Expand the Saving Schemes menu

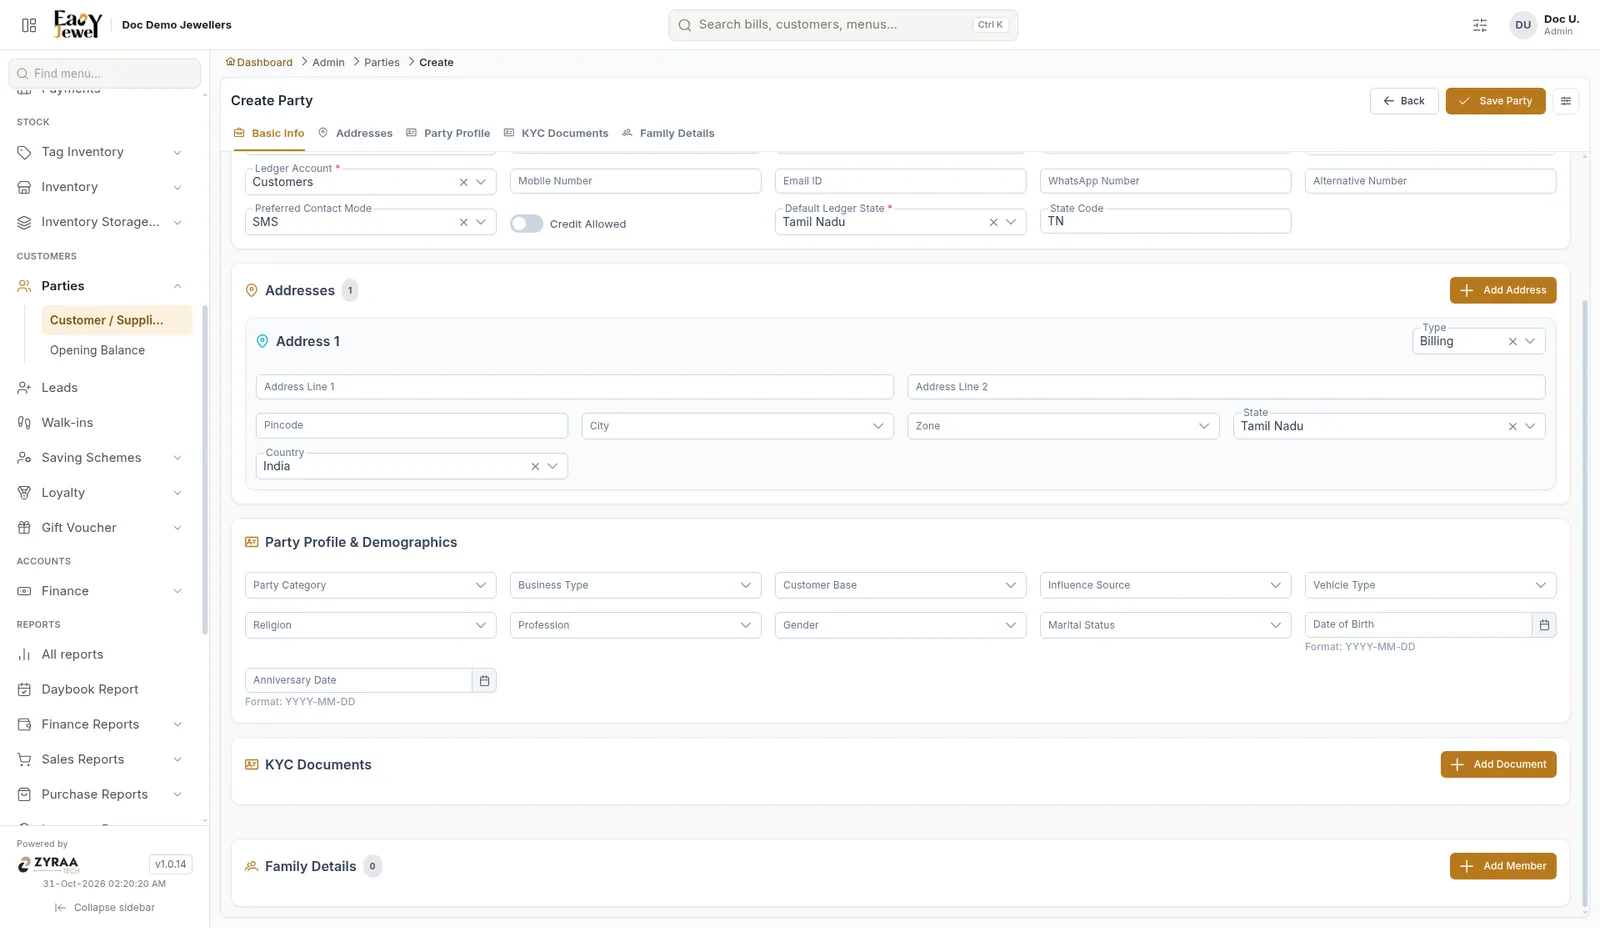100,458
